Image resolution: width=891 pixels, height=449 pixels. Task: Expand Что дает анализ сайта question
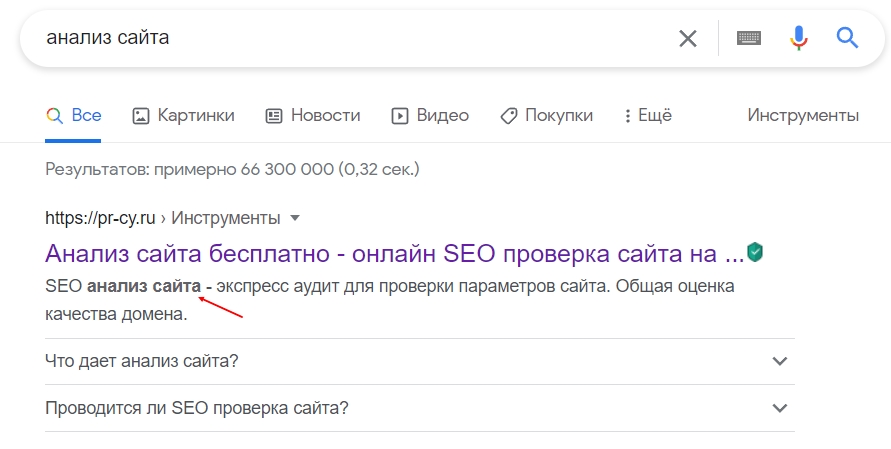point(419,361)
